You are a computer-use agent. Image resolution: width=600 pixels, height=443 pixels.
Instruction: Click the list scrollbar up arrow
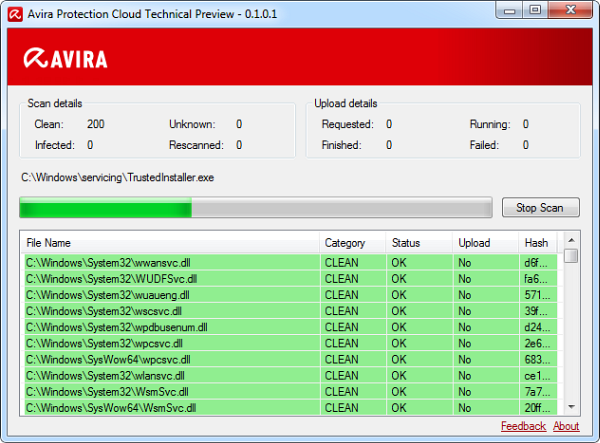pos(572,240)
